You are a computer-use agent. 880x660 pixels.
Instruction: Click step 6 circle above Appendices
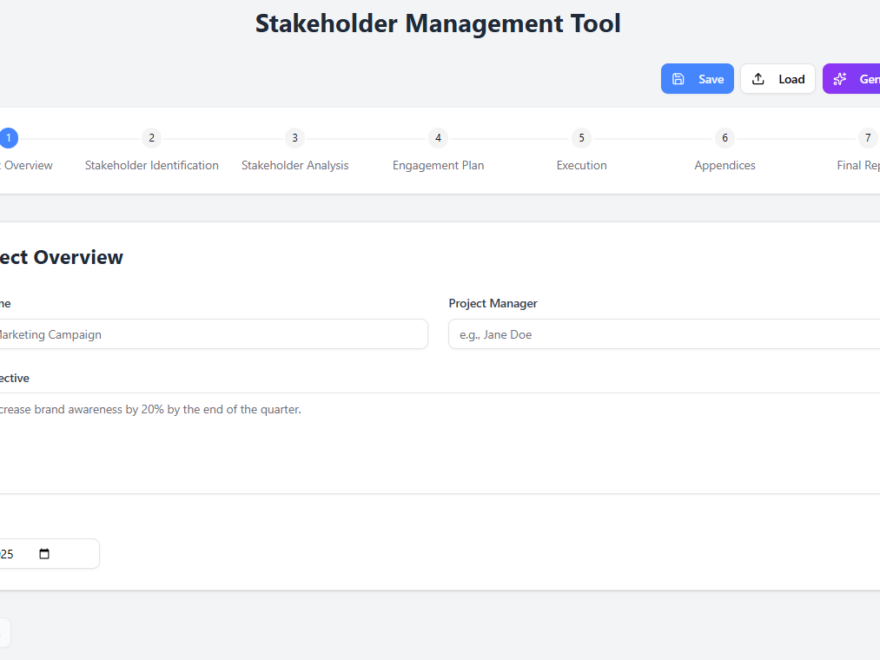point(724,138)
